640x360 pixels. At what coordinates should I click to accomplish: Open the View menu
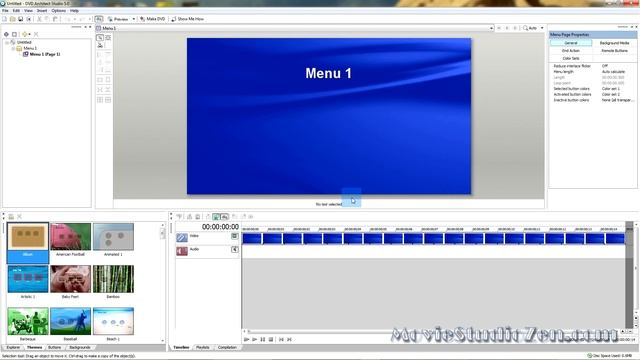point(29,11)
